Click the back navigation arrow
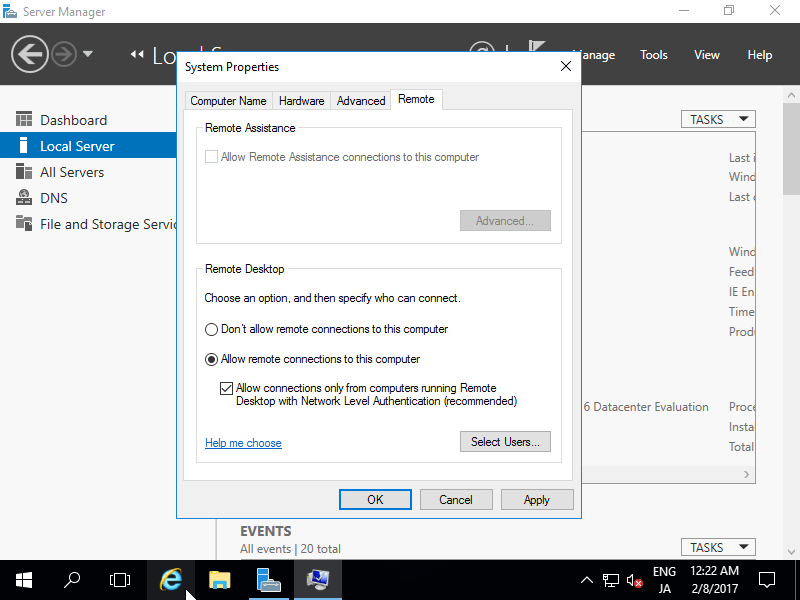 (30, 54)
